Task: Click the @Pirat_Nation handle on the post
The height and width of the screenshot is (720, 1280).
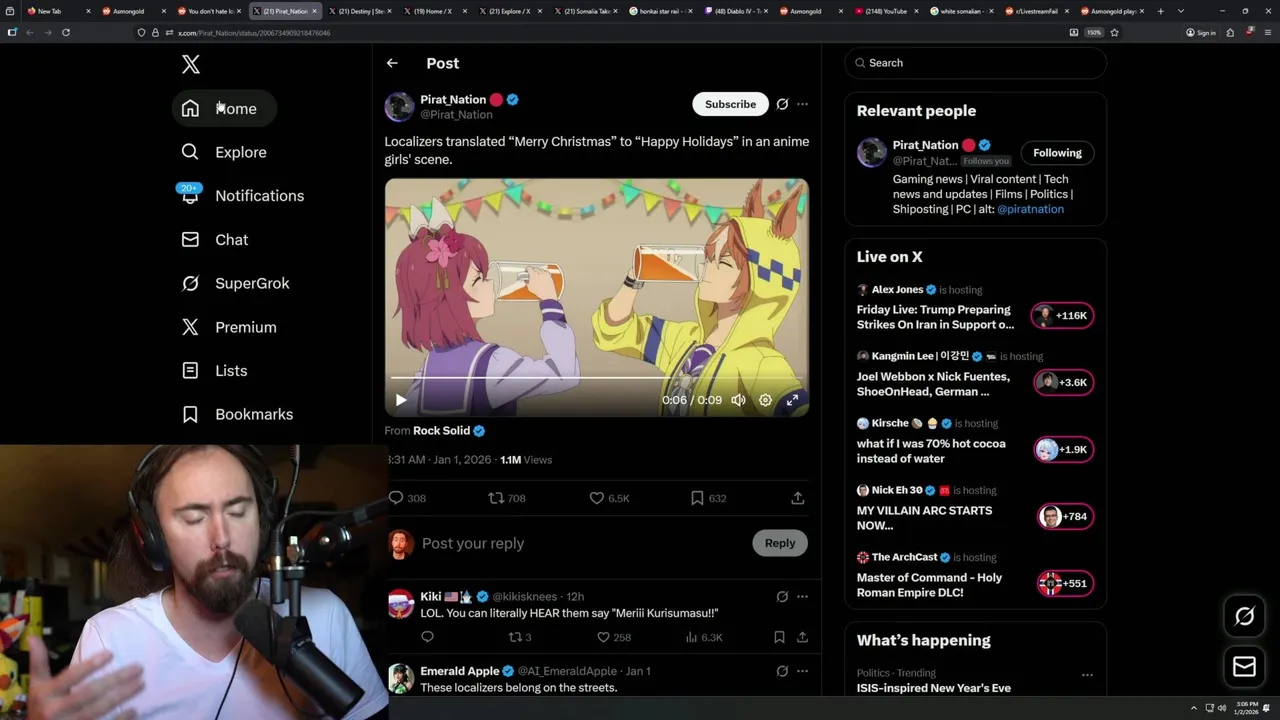Action: click(x=456, y=115)
